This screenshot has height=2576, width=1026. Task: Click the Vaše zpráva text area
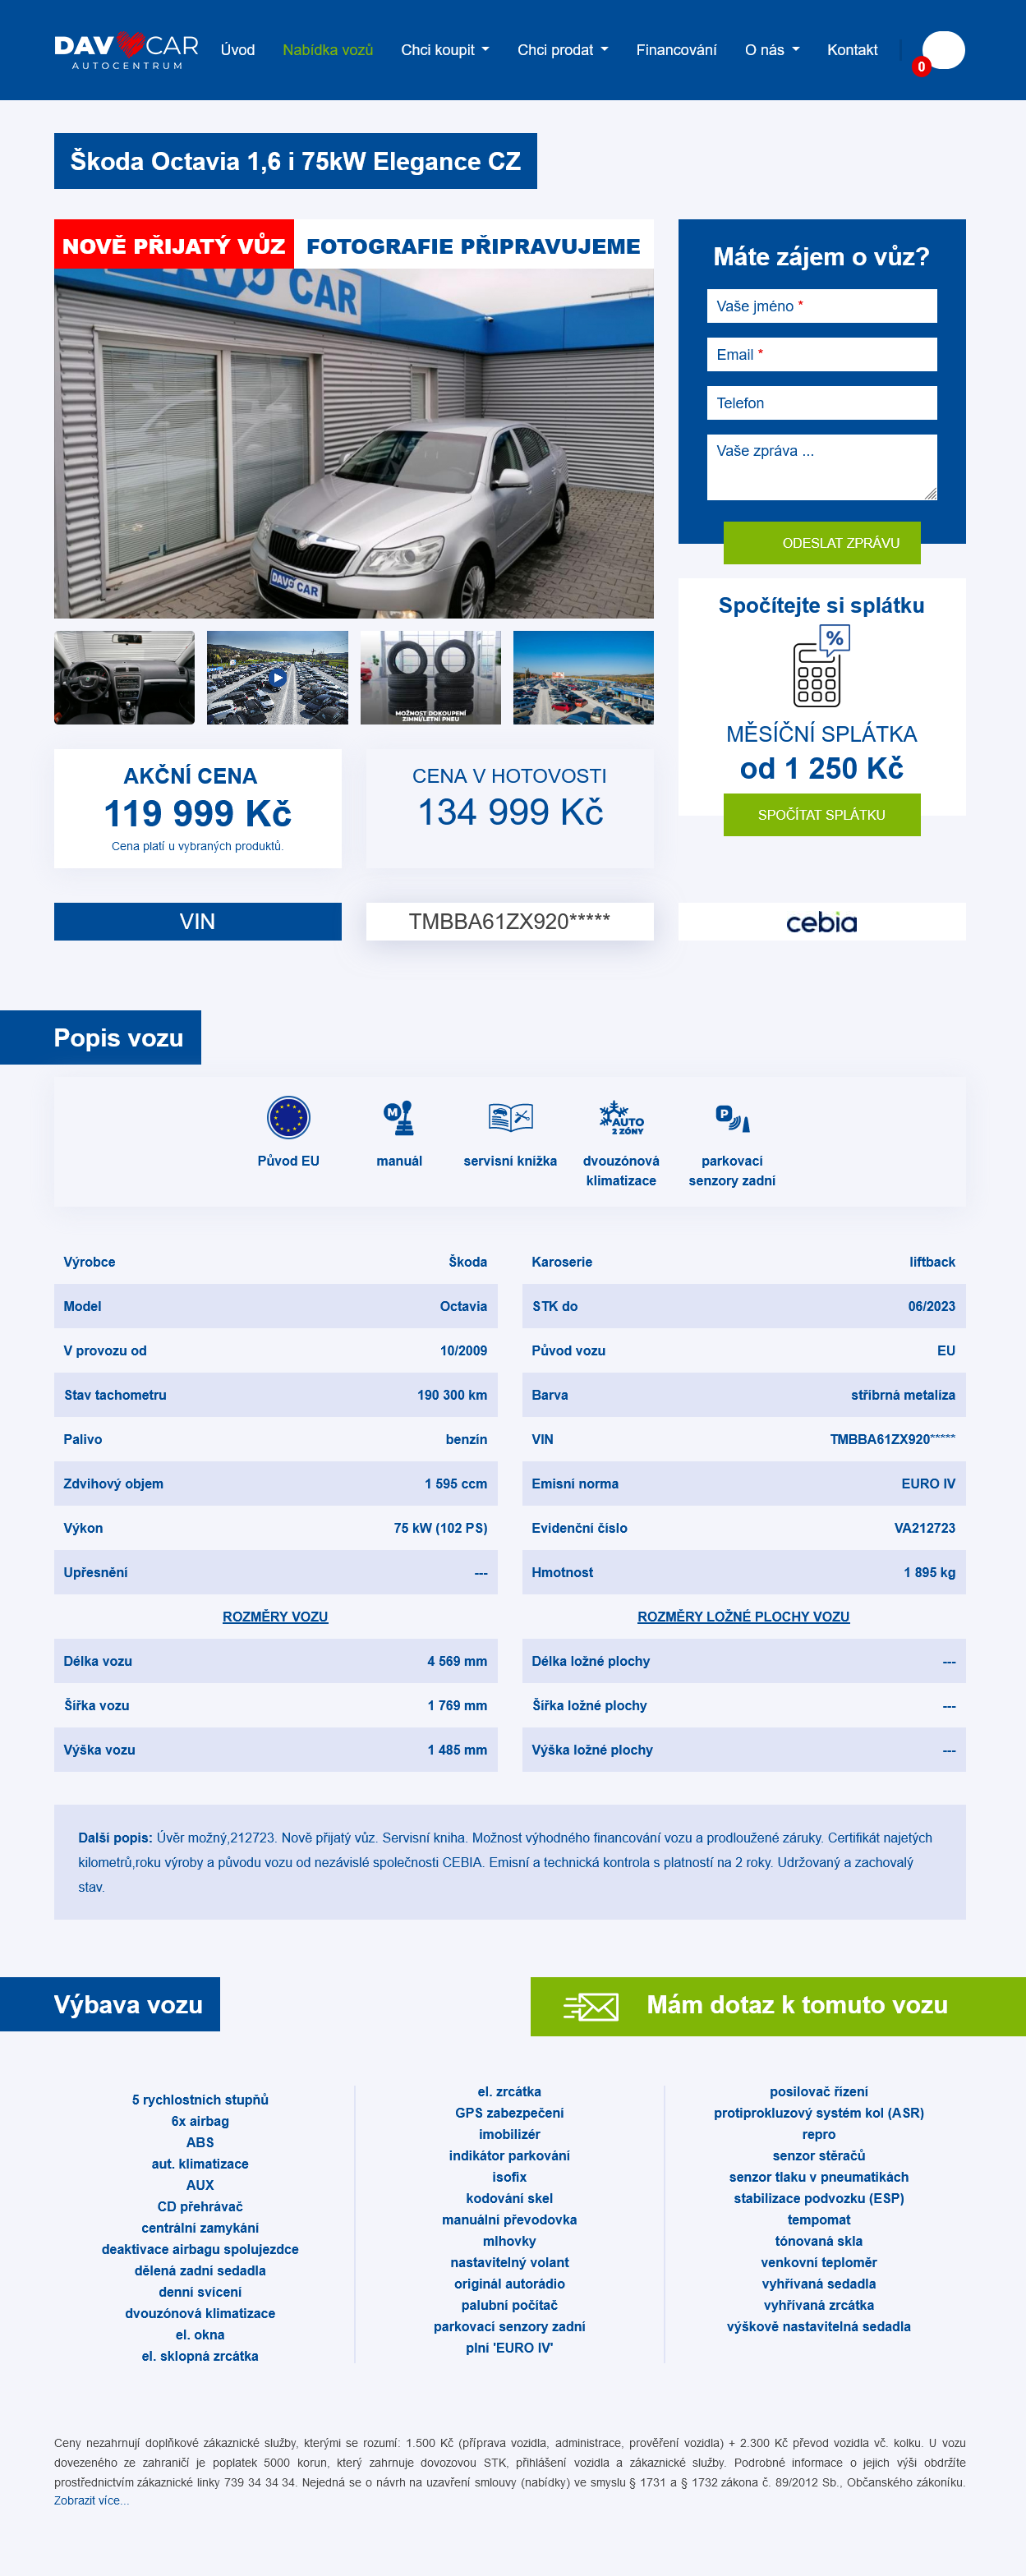(822, 467)
